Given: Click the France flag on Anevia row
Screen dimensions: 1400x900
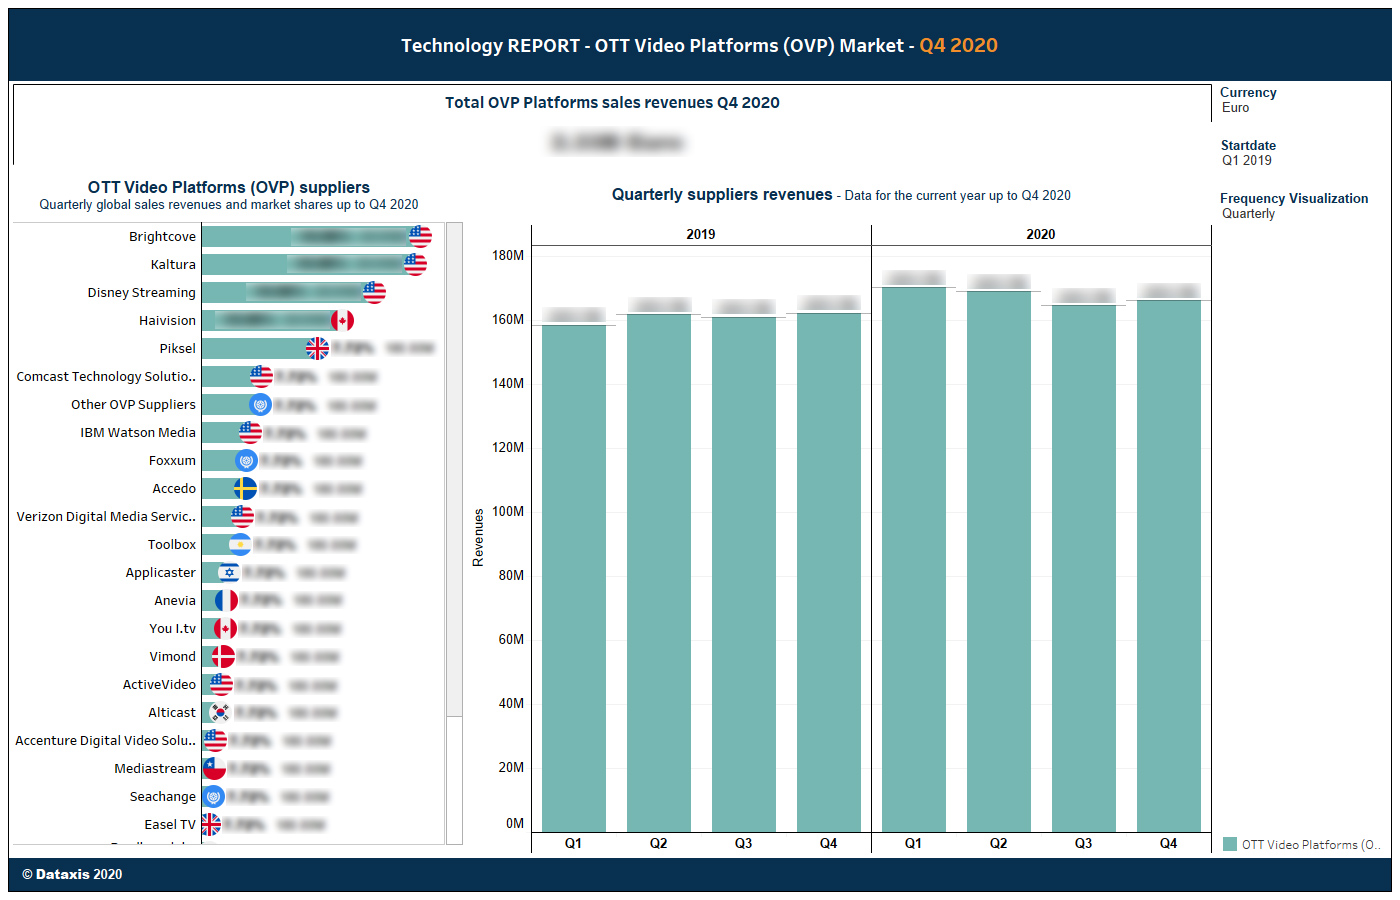Looking at the screenshot, I should coord(226,600).
